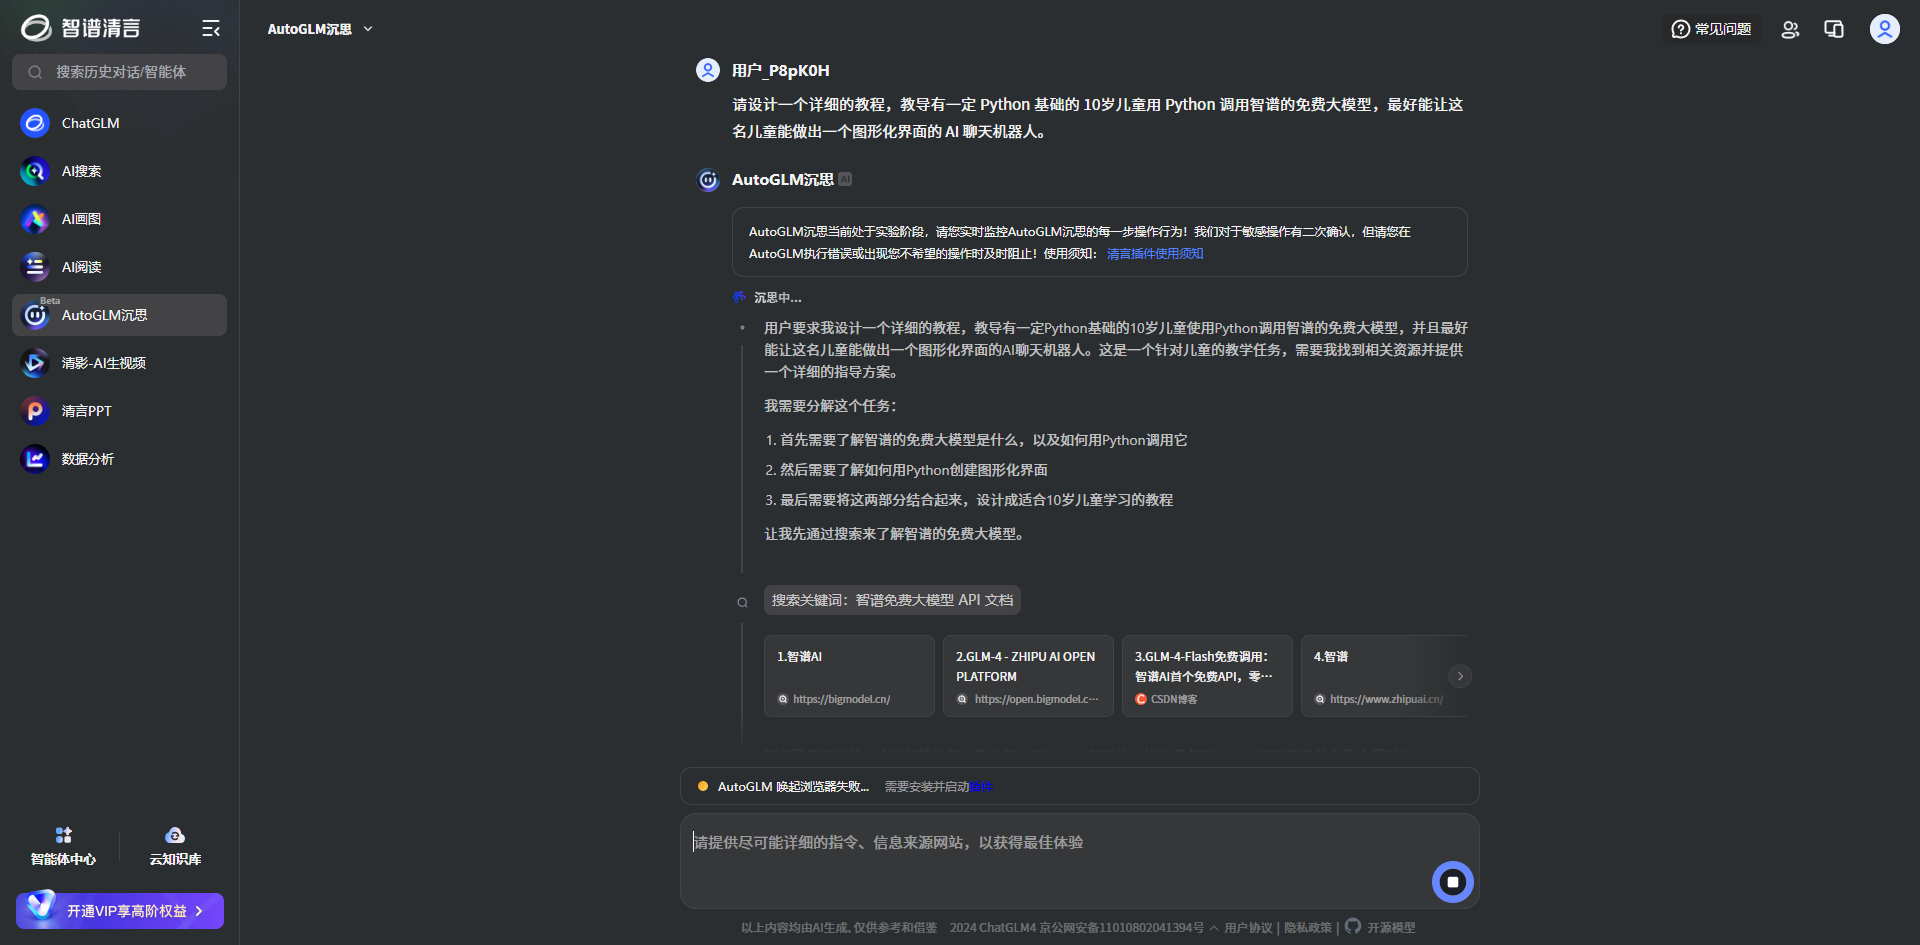1920x945 pixels.
Task: Expand the 京公网安备 footer caret
Action: (1213, 928)
